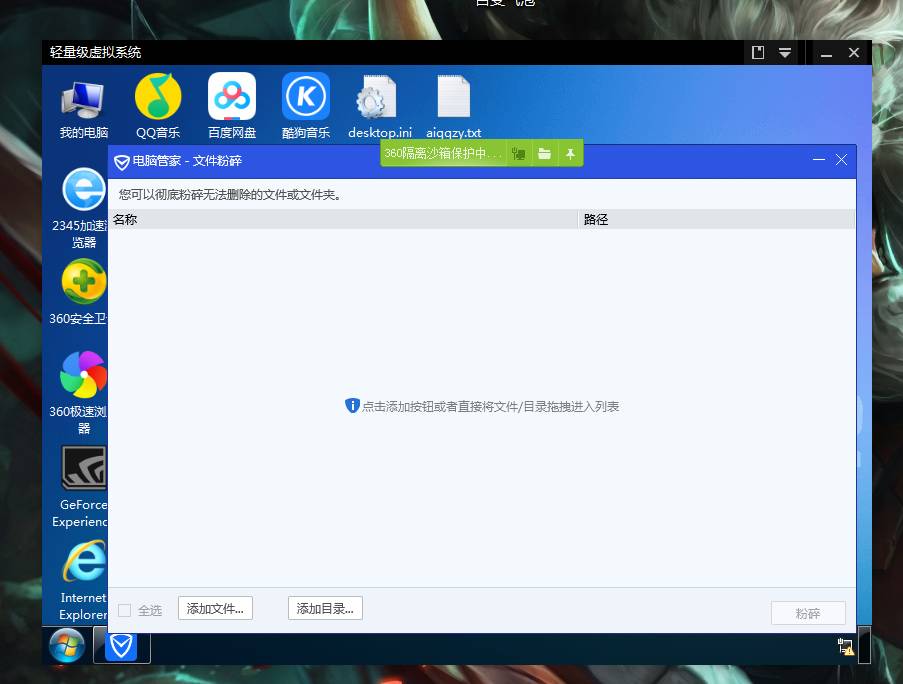Launch the QQ音乐 desktop app
Viewport: 903px width, 684px height.
157,100
